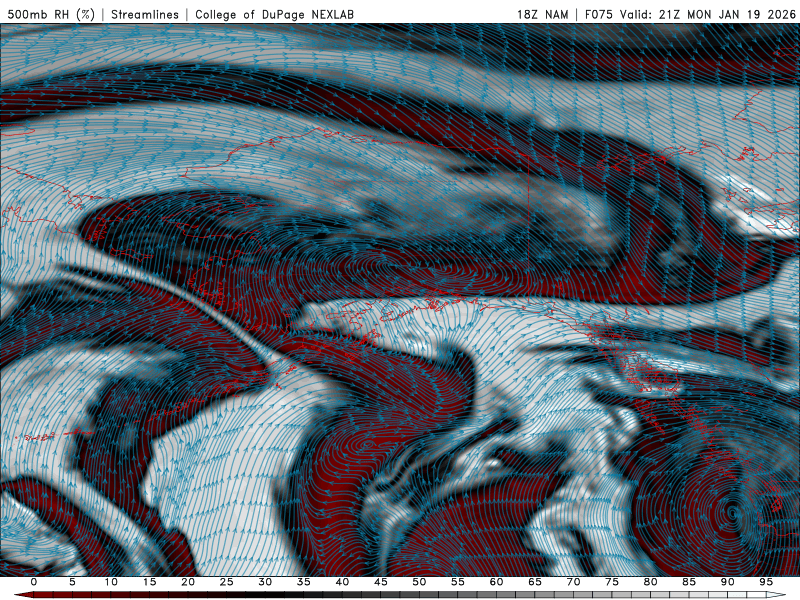
Task: Select the 15 value on RH scale
Action: pyautogui.click(x=149, y=582)
